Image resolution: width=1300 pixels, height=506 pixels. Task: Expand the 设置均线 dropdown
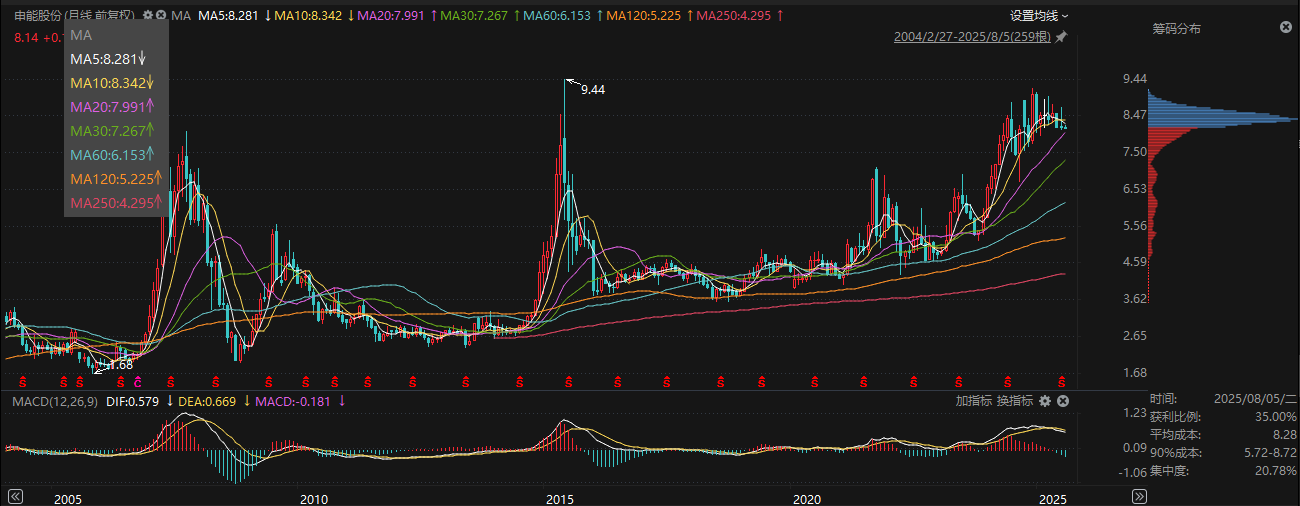click(1039, 16)
